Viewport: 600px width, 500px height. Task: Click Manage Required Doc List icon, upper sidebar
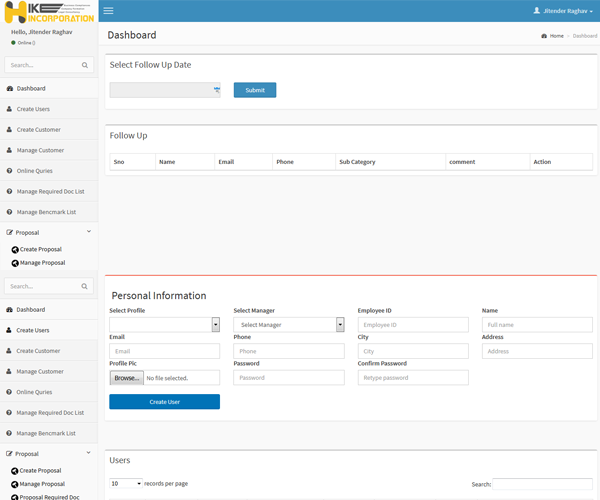point(9,191)
